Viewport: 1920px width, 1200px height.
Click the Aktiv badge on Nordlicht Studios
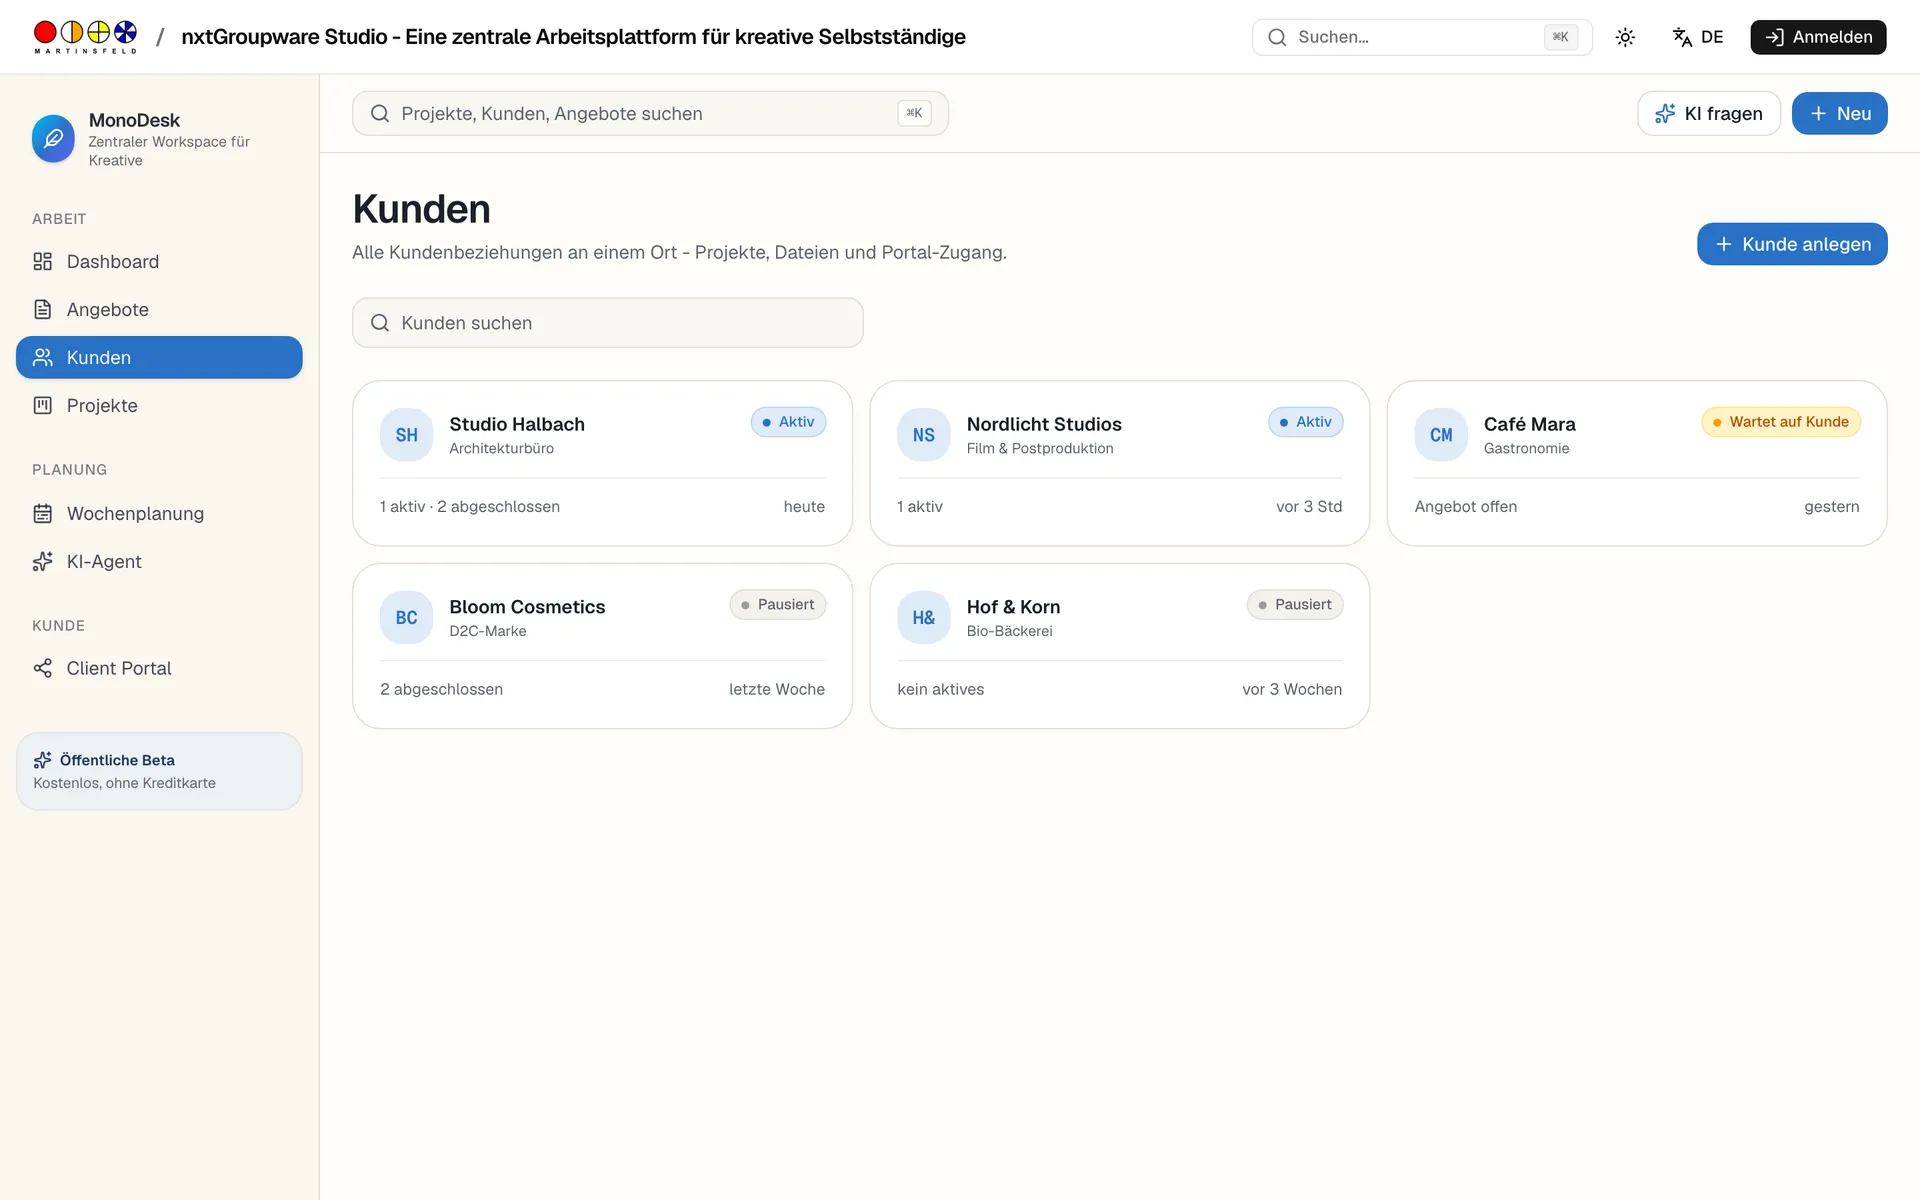point(1305,422)
